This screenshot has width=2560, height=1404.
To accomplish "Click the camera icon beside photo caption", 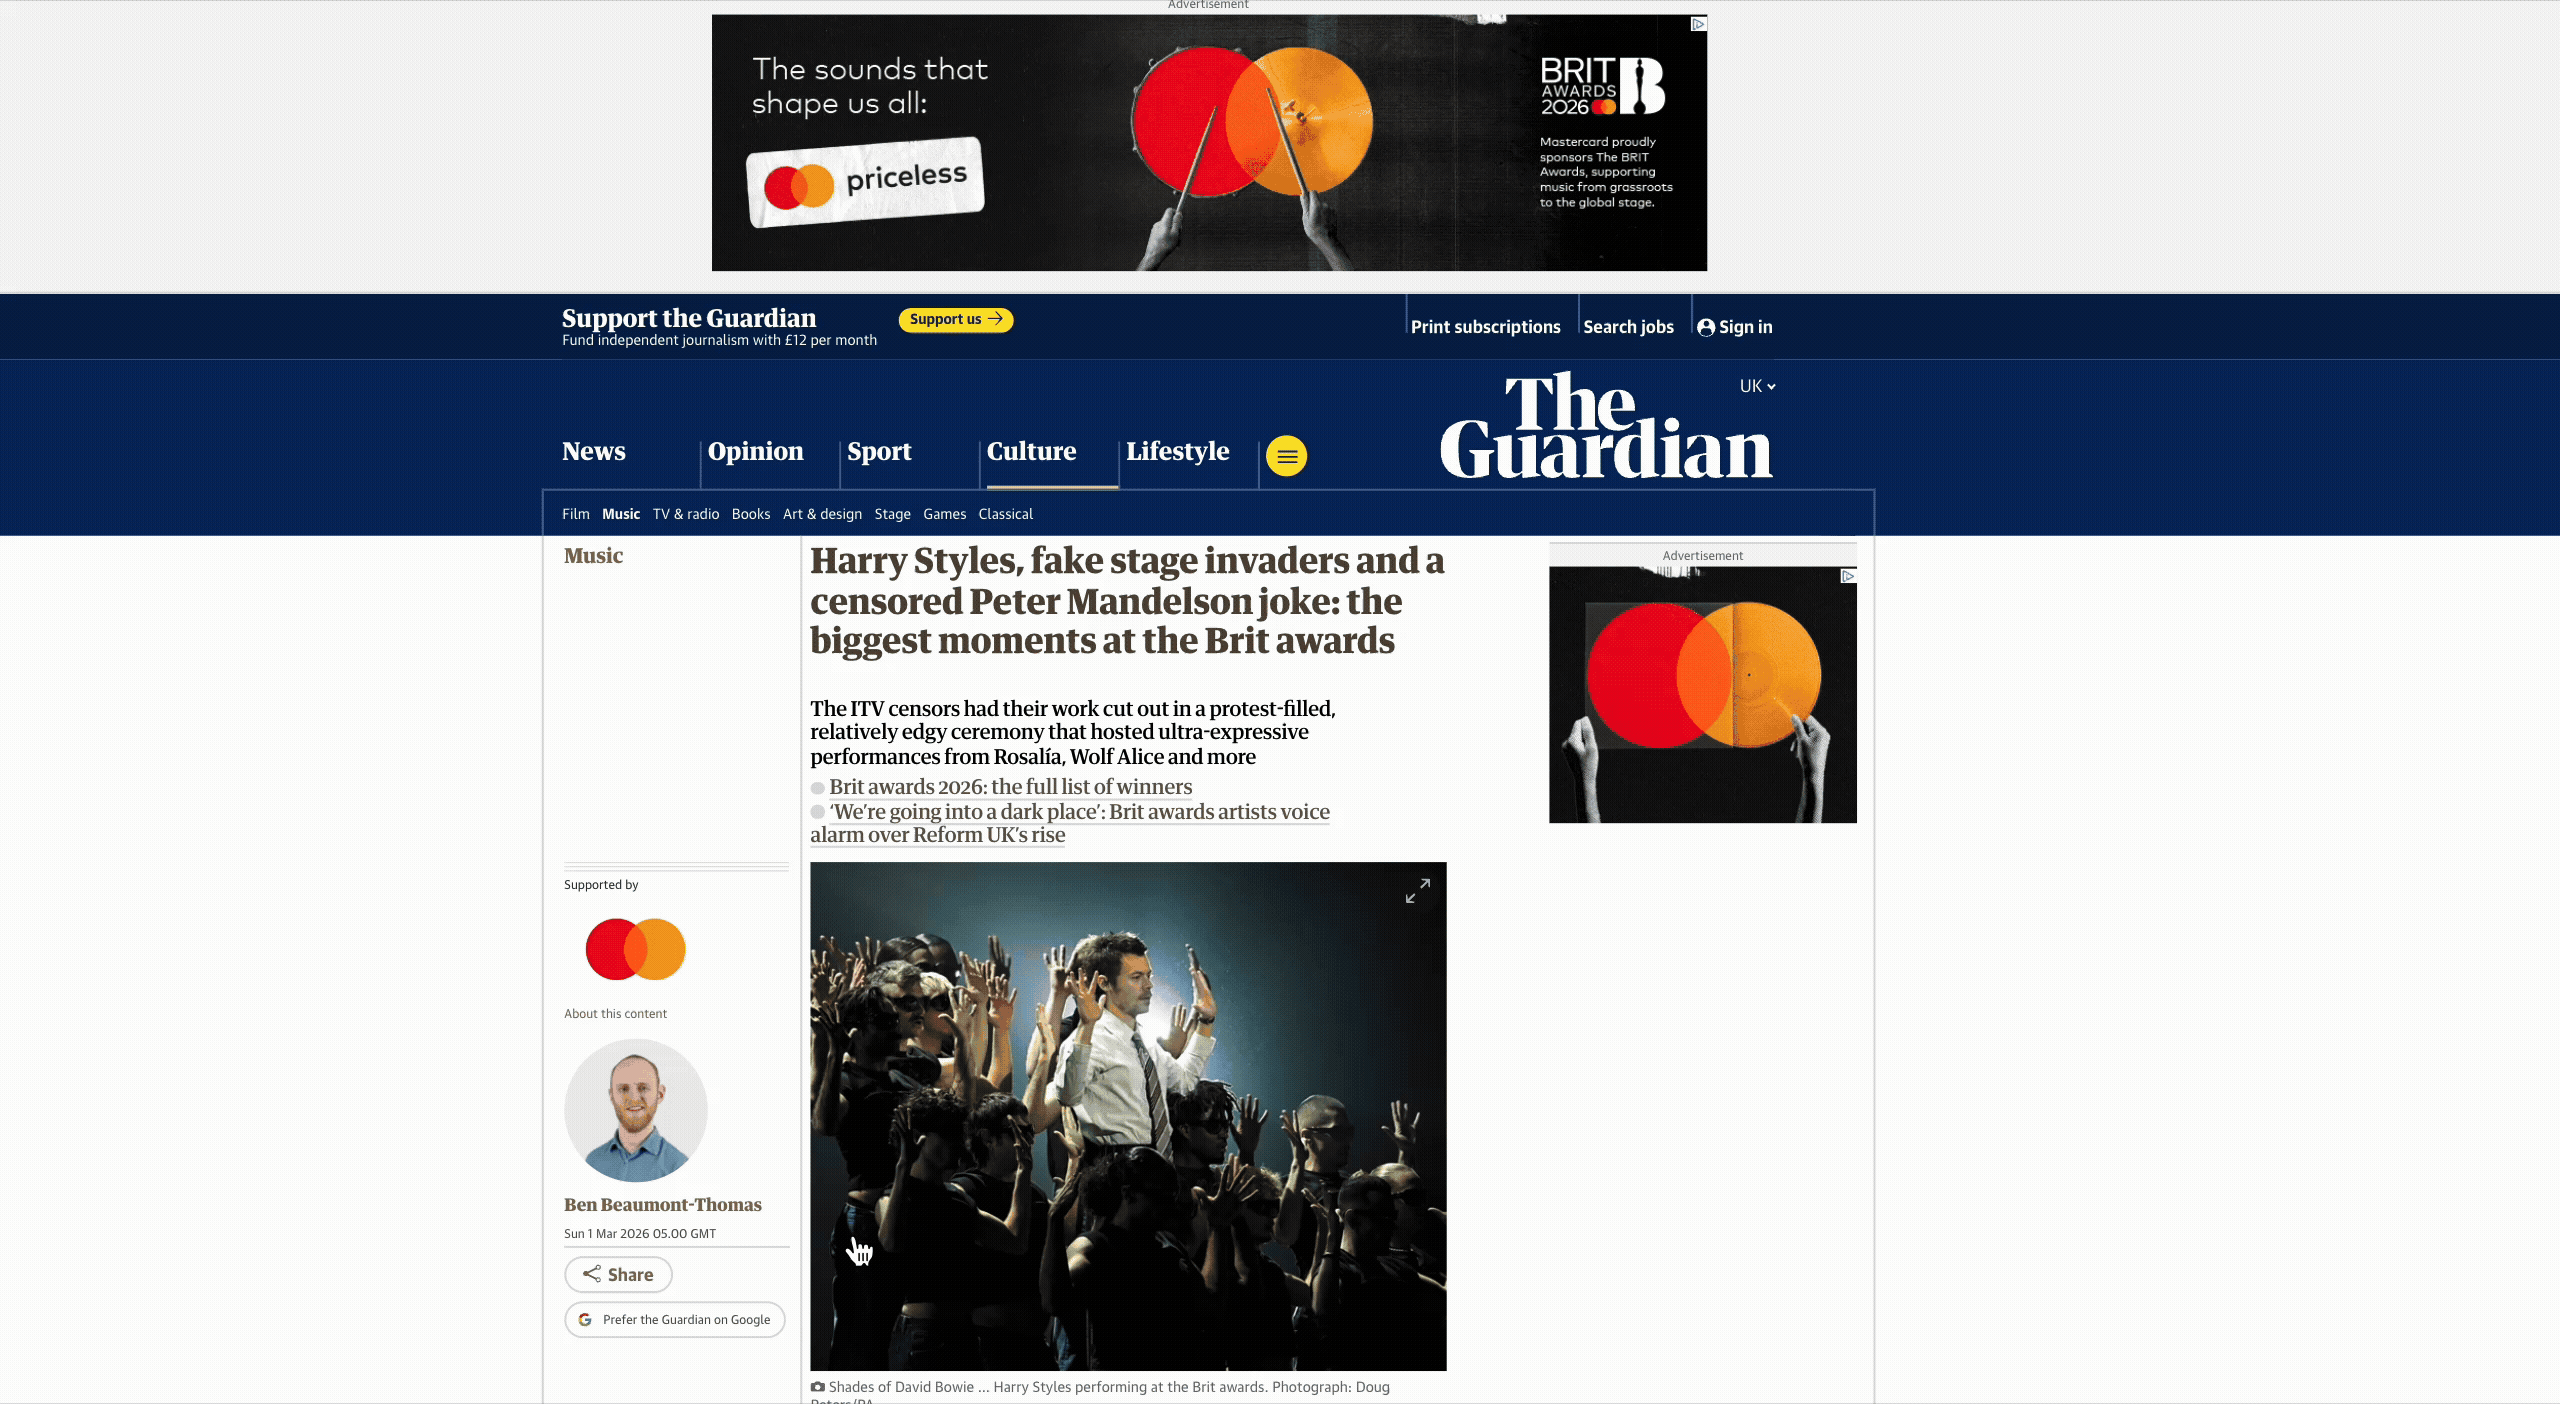I will [818, 1387].
